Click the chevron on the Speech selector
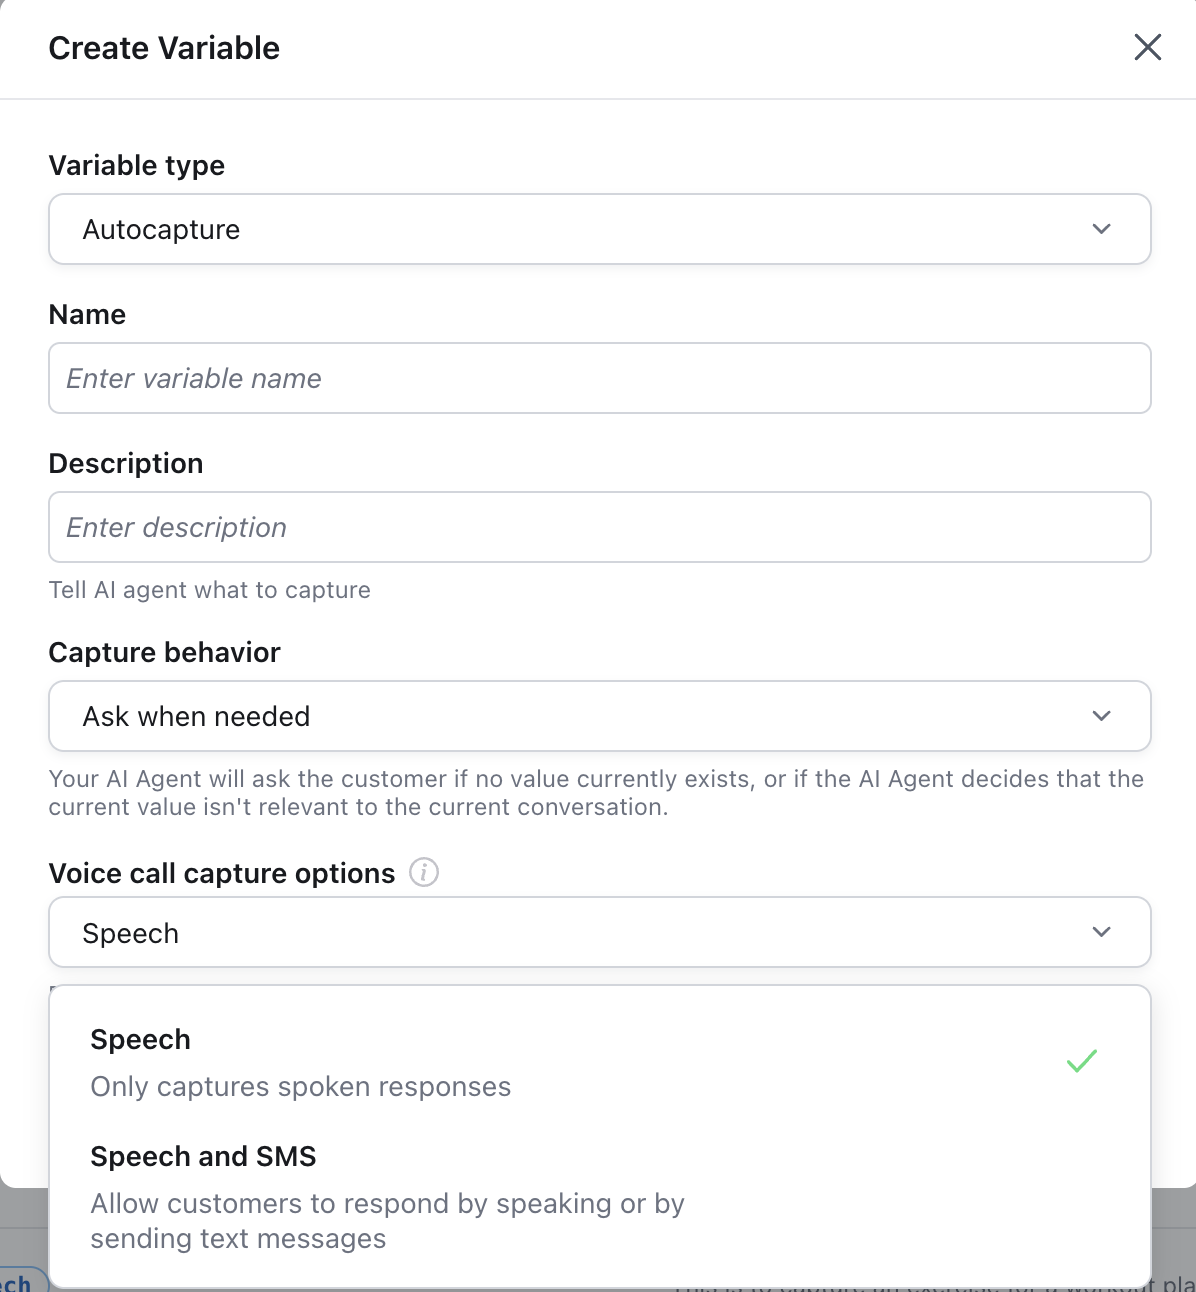The width and height of the screenshot is (1196, 1292). point(1101,932)
